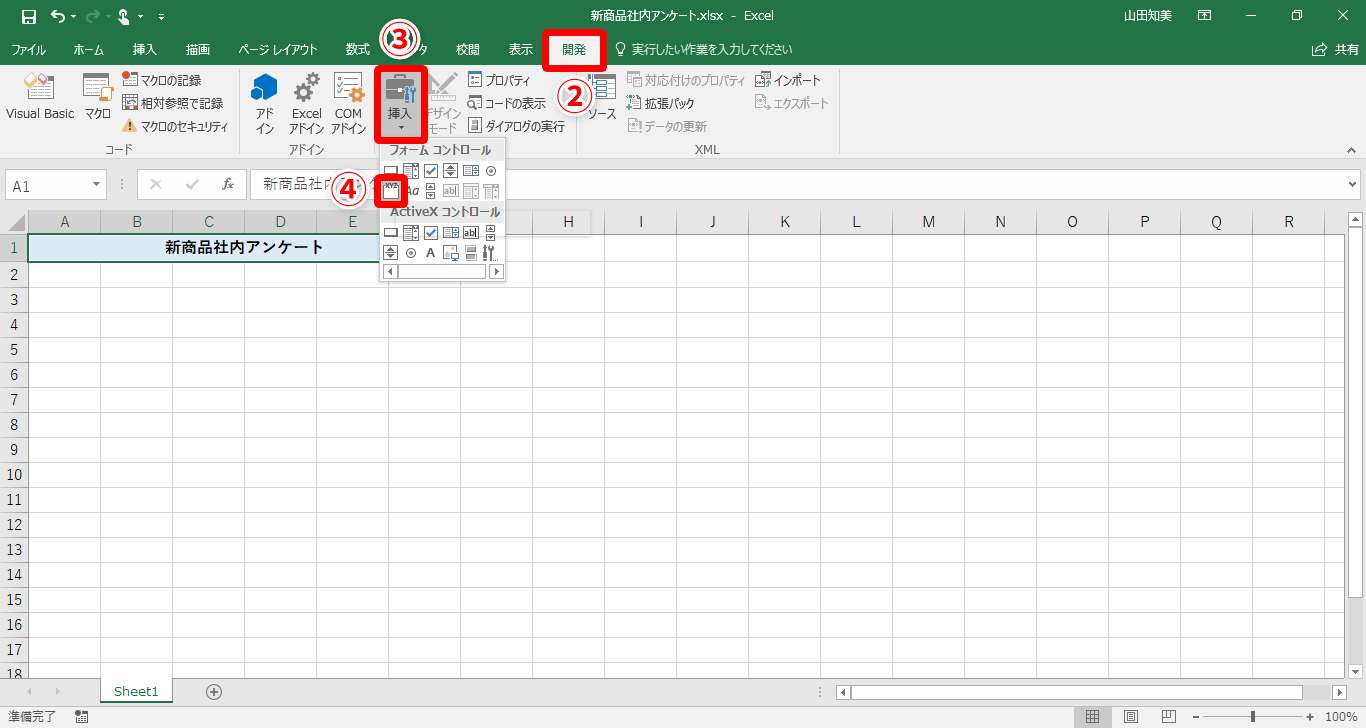Click the zoom slider handle

(1253, 717)
